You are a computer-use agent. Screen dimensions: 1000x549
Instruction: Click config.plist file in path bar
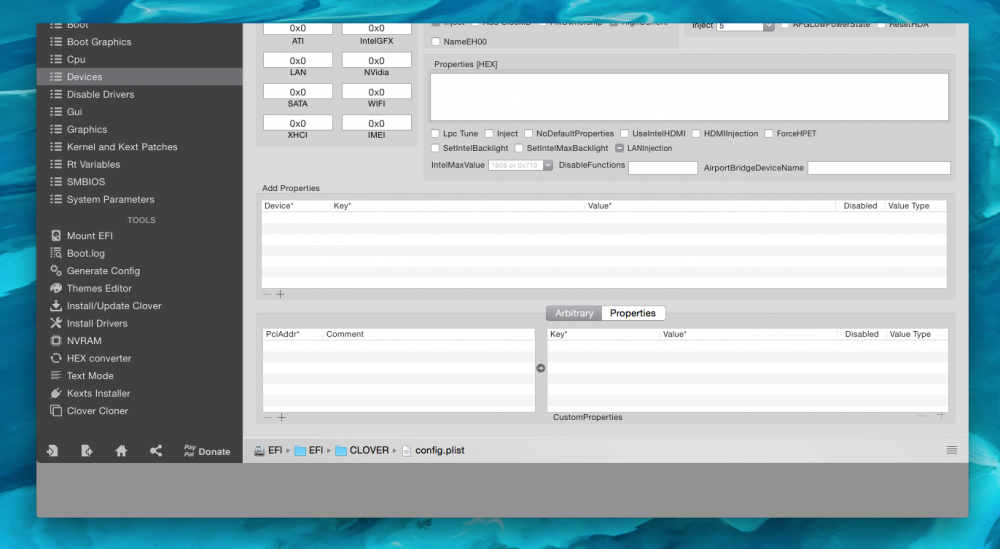tap(433, 450)
